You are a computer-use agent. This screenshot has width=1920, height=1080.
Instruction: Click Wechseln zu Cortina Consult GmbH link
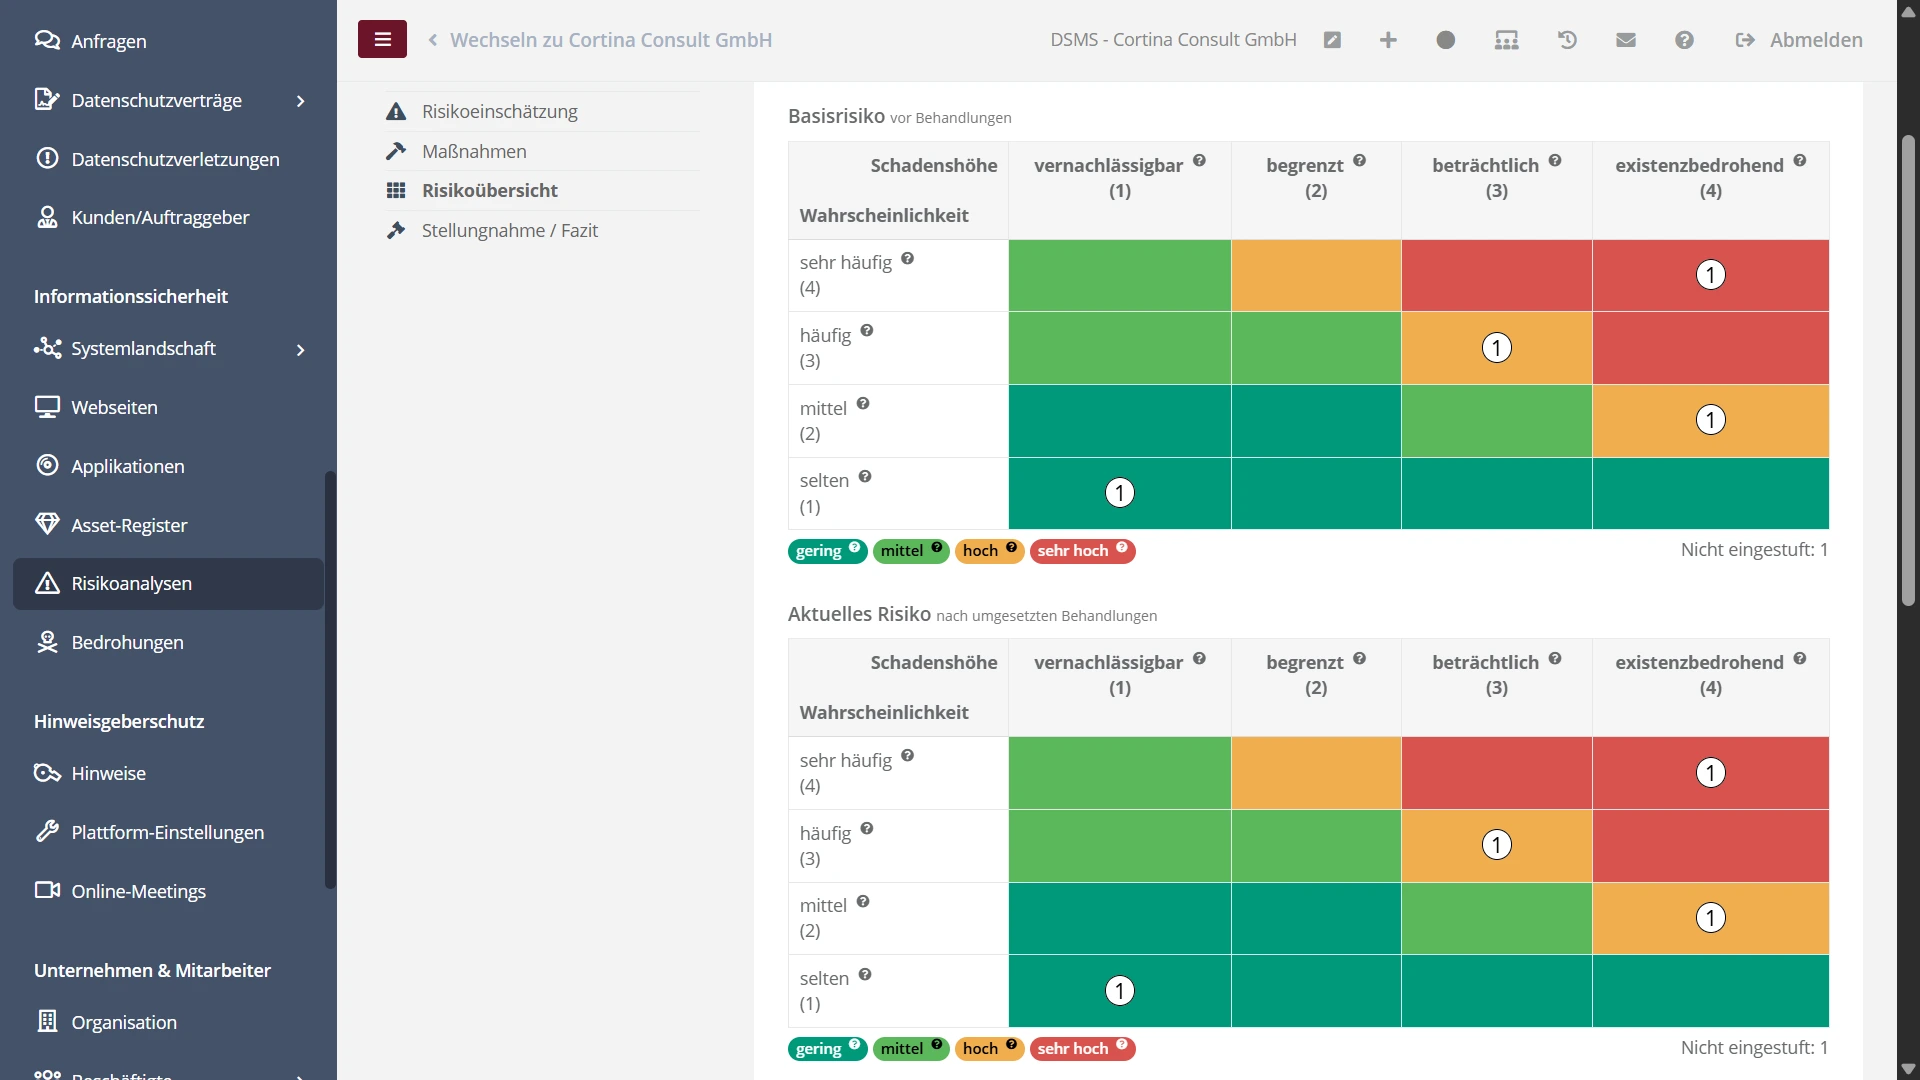[x=610, y=40]
